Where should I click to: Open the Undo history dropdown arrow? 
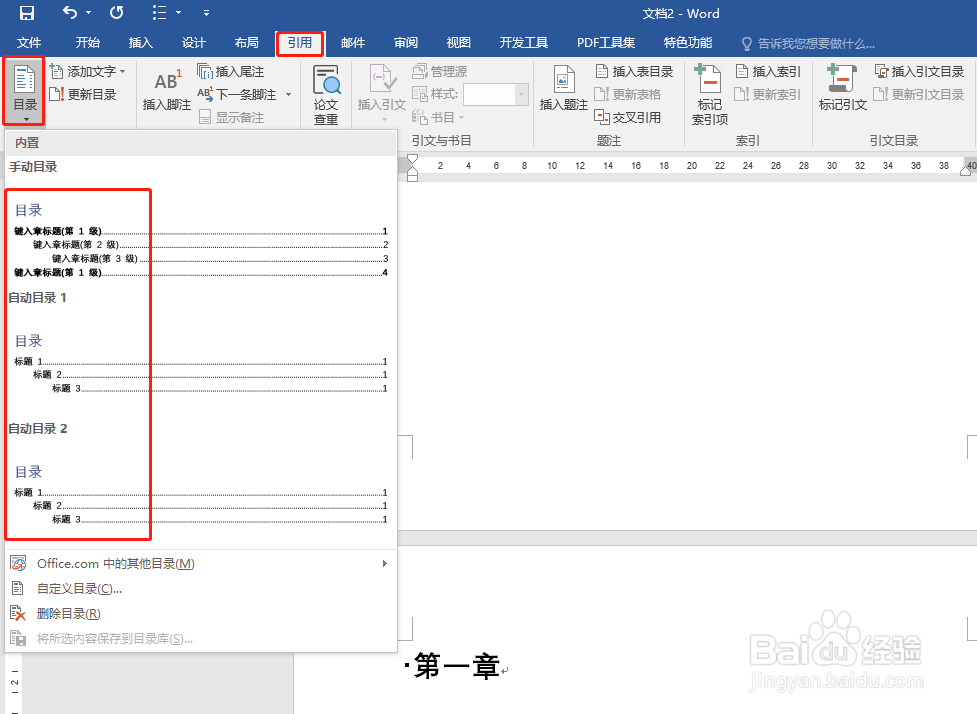click(88, 13)
